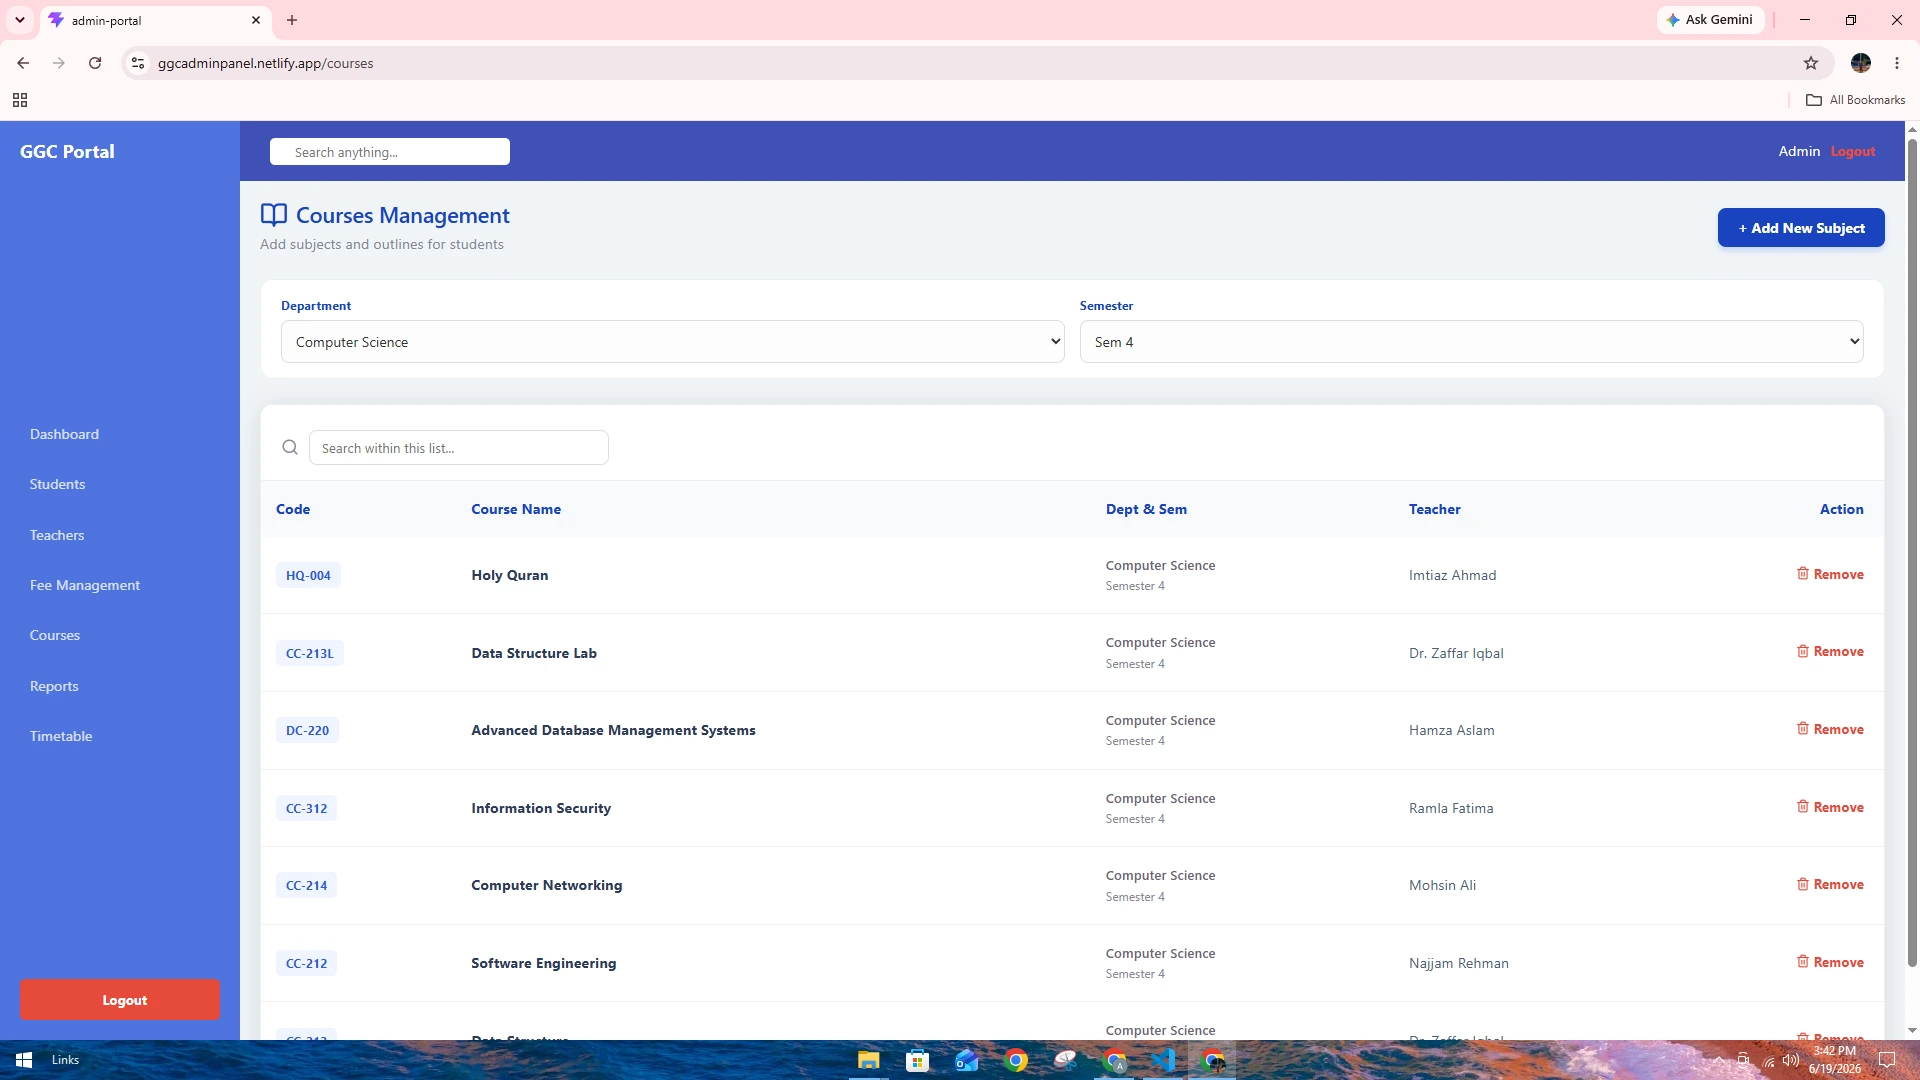
Task: Click the Add New Subject button
Action: tap(1801, 228)
